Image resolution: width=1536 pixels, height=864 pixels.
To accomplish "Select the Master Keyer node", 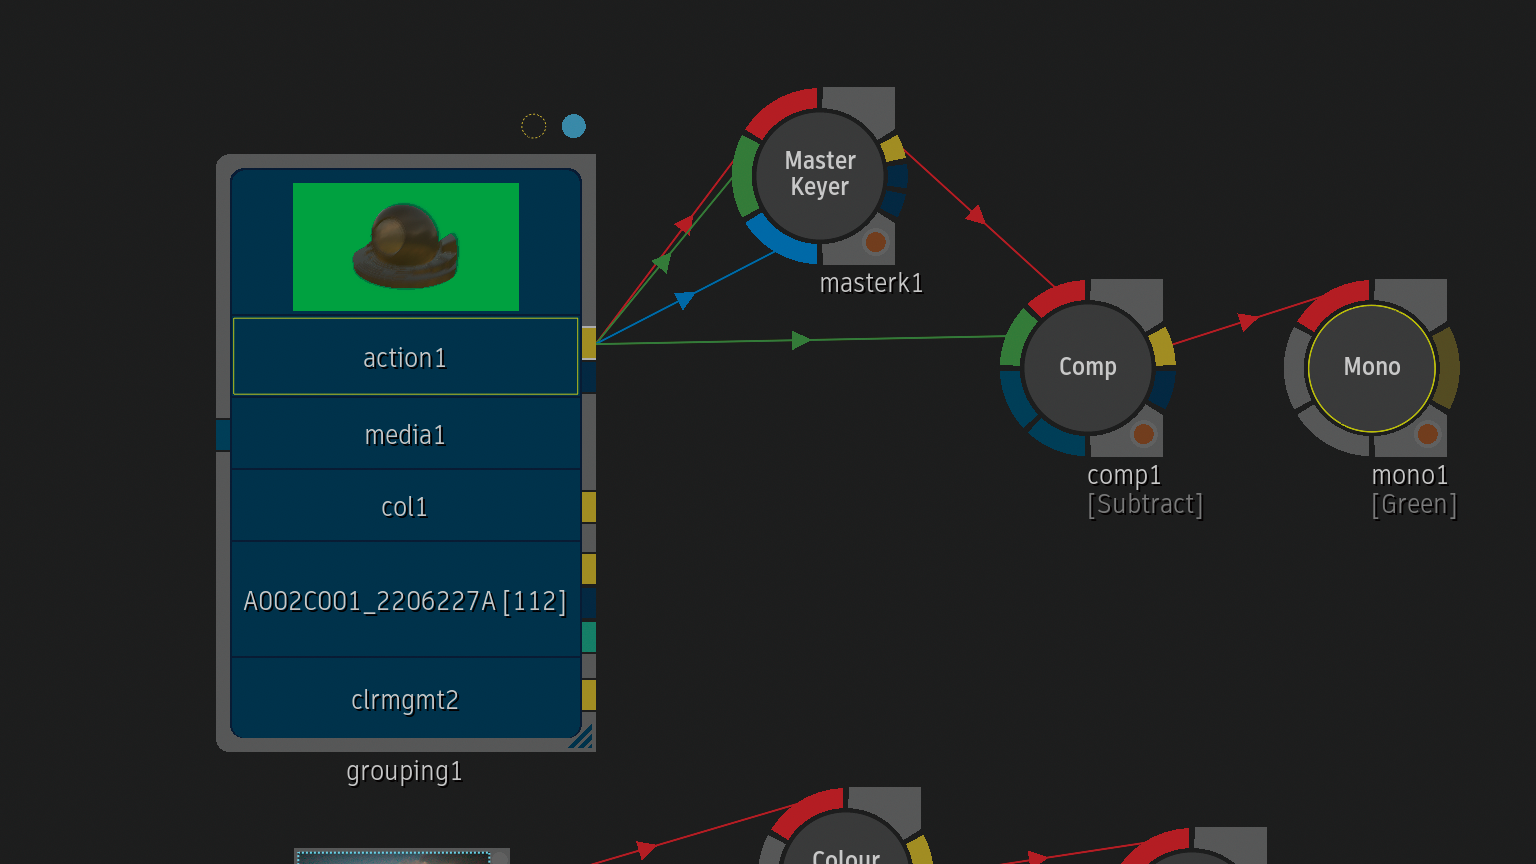I will tap(820, 175).
